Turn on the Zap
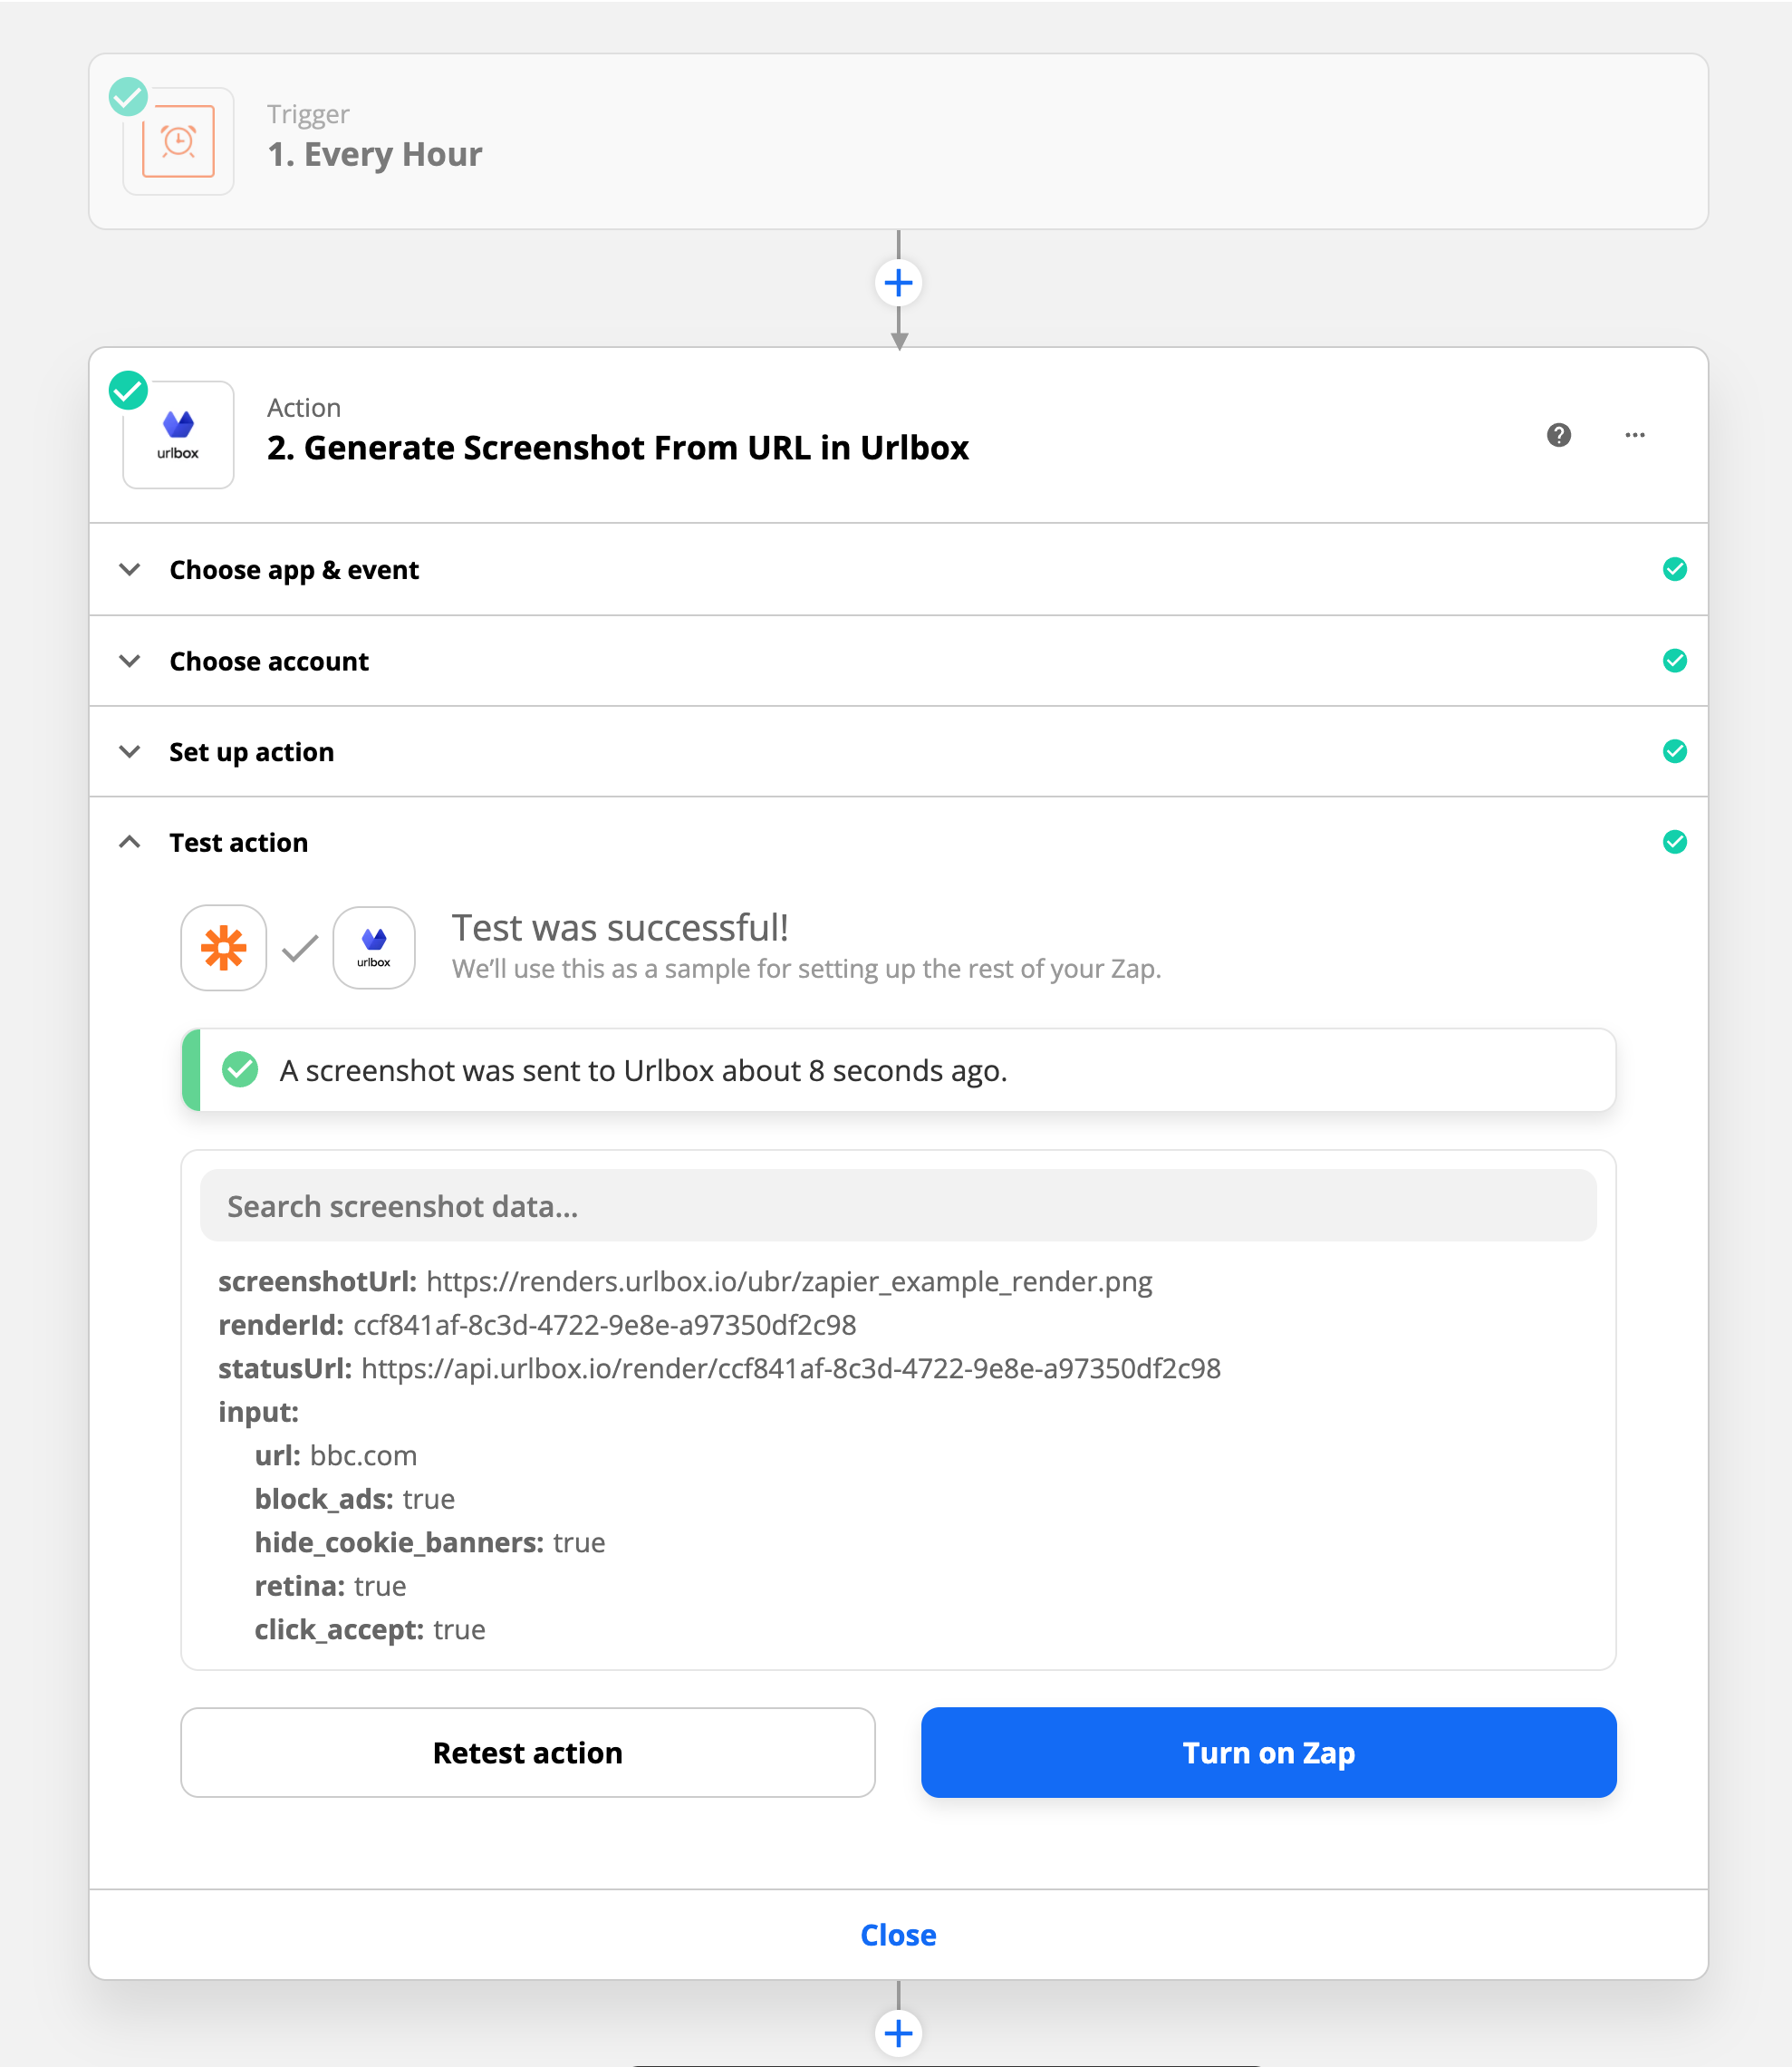This screenshot has height=2067, width=1792. pyautogui.click(x=1268, y=1753)
